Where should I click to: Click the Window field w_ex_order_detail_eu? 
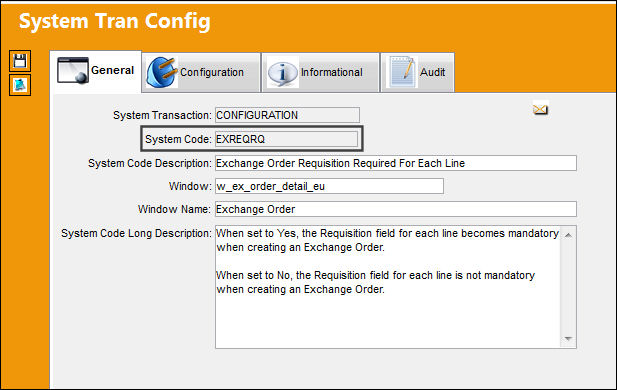coord(329,186)
